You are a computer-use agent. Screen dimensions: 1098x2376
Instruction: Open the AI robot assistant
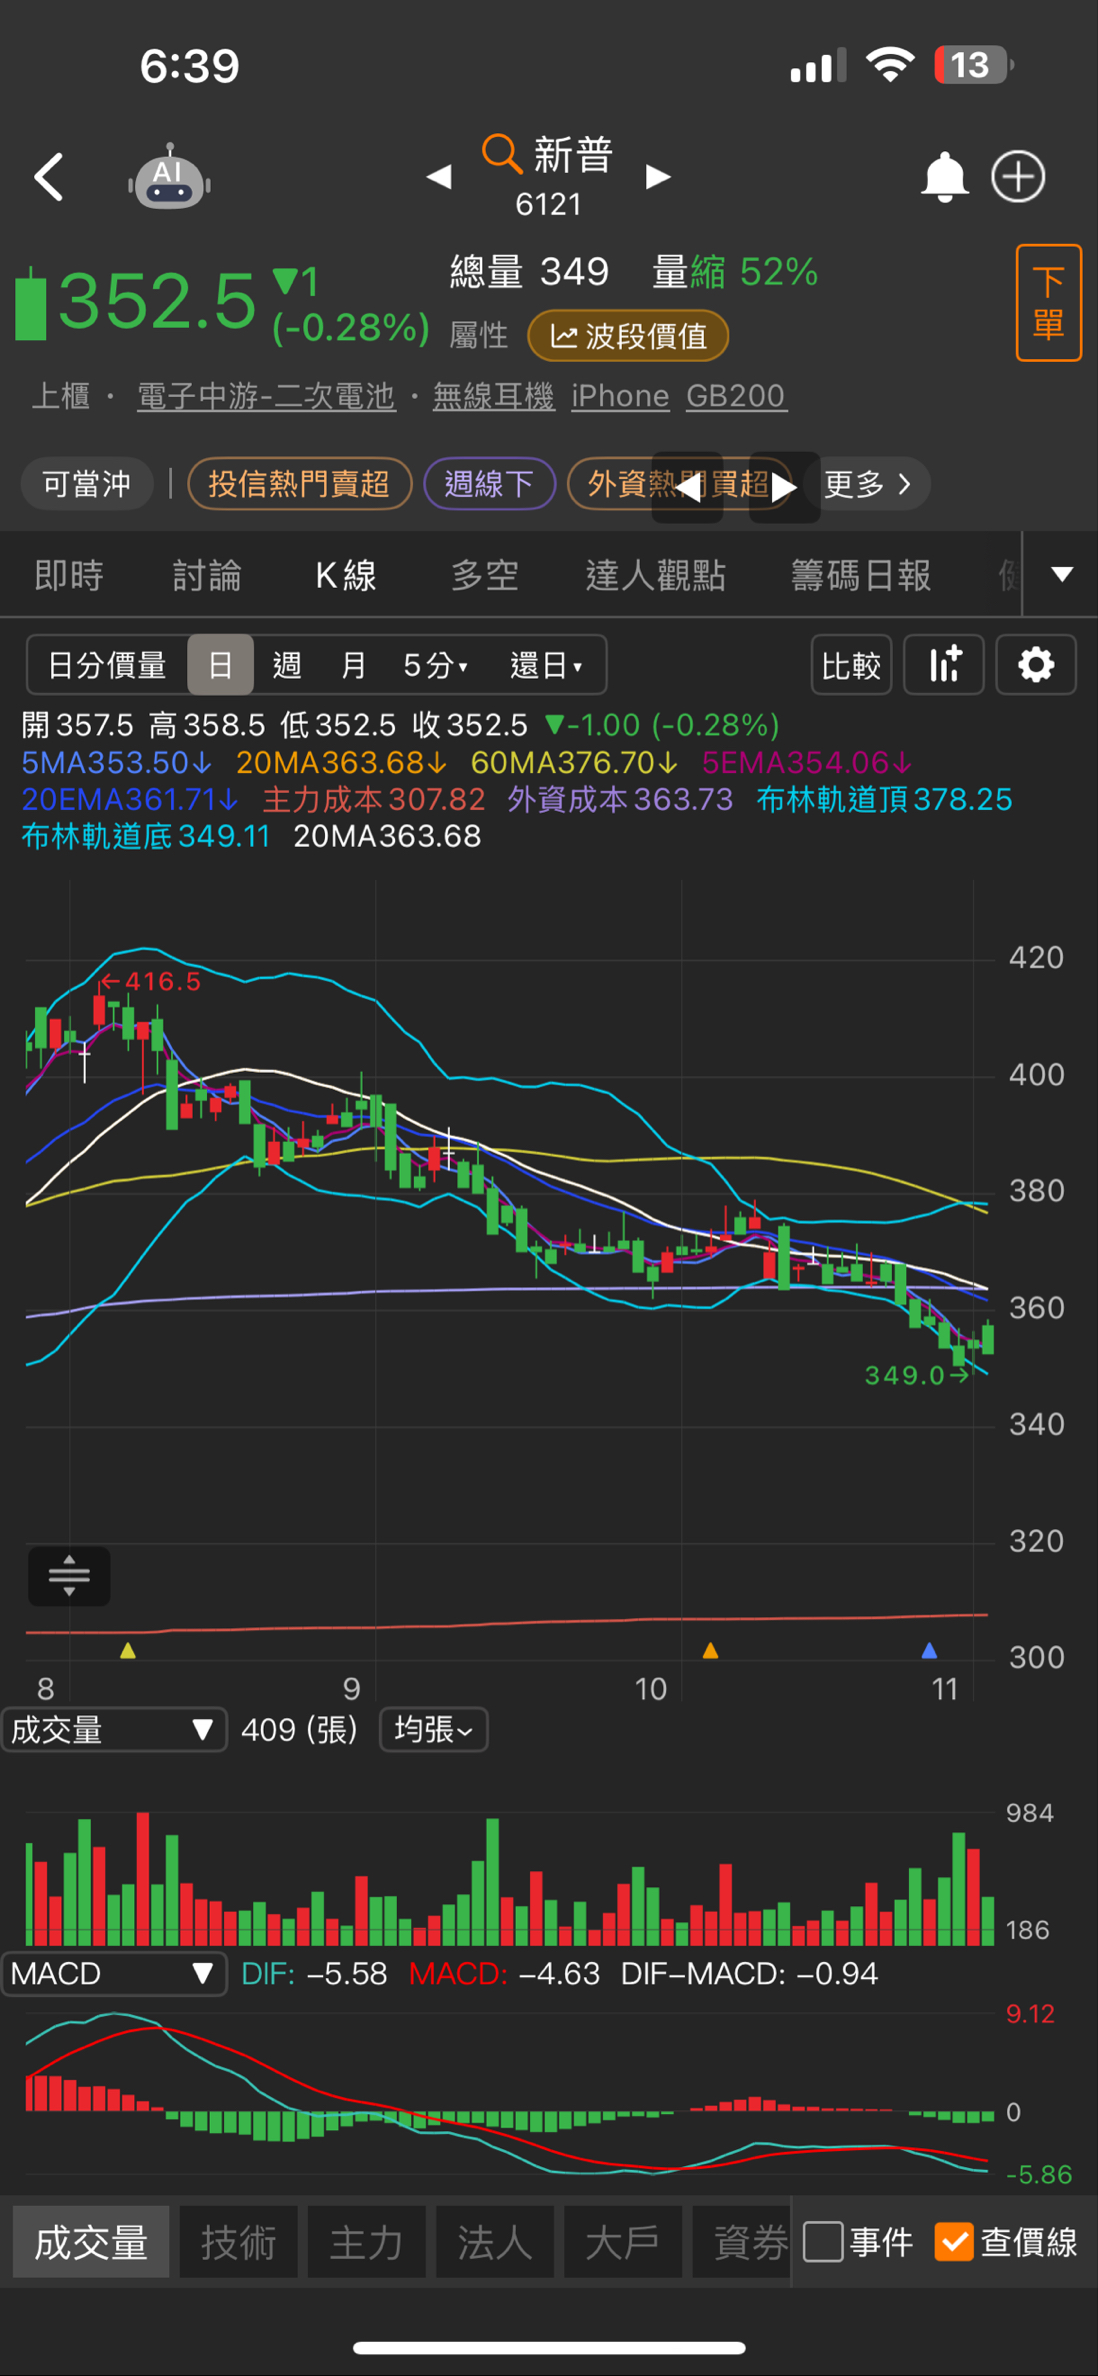point(168,178)
